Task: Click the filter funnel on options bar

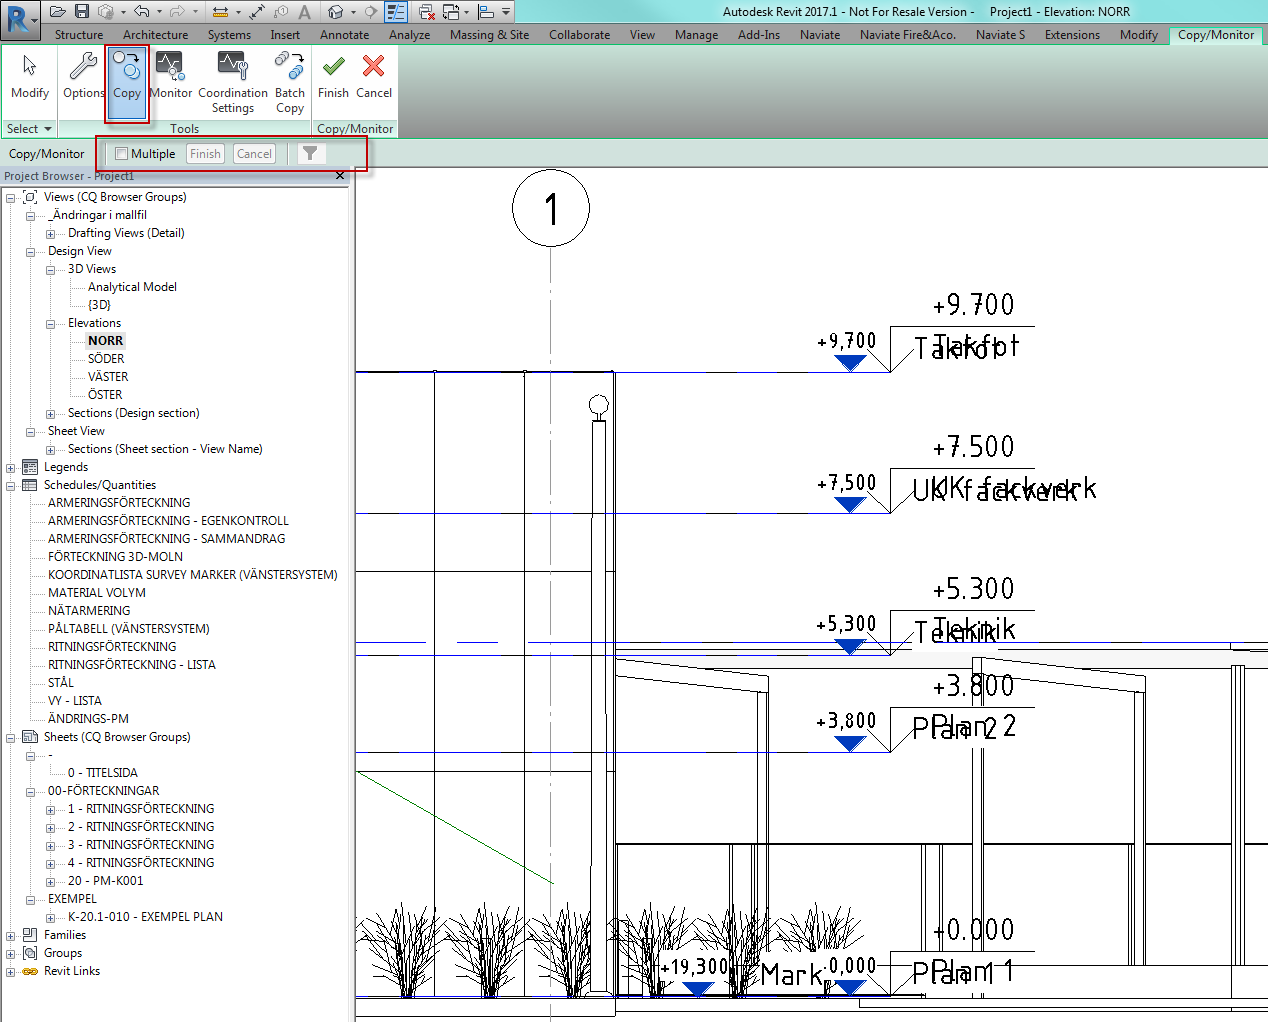Action: [310, 154]
